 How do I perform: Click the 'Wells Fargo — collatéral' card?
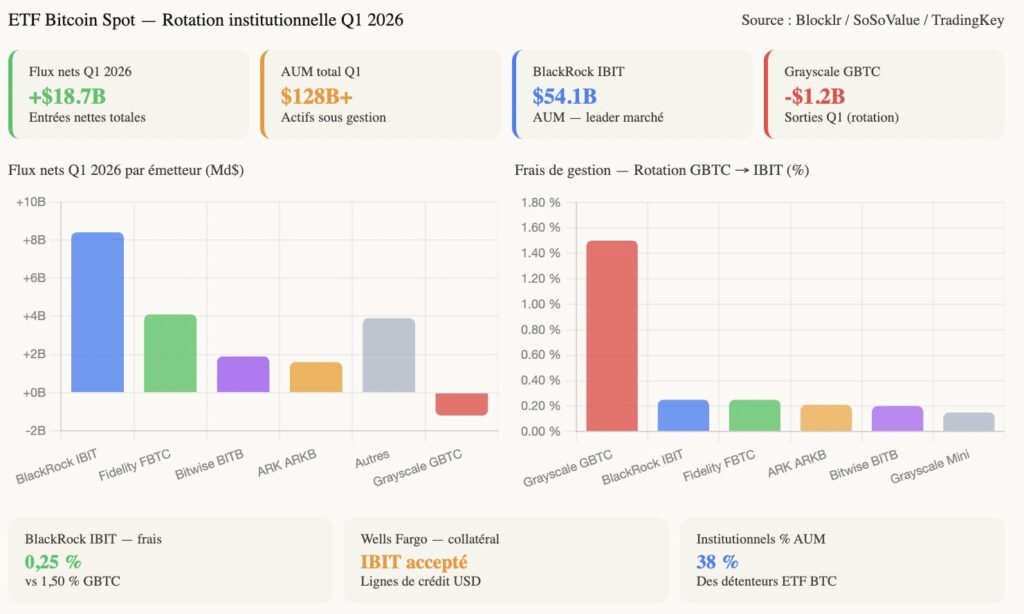point(505,560)
